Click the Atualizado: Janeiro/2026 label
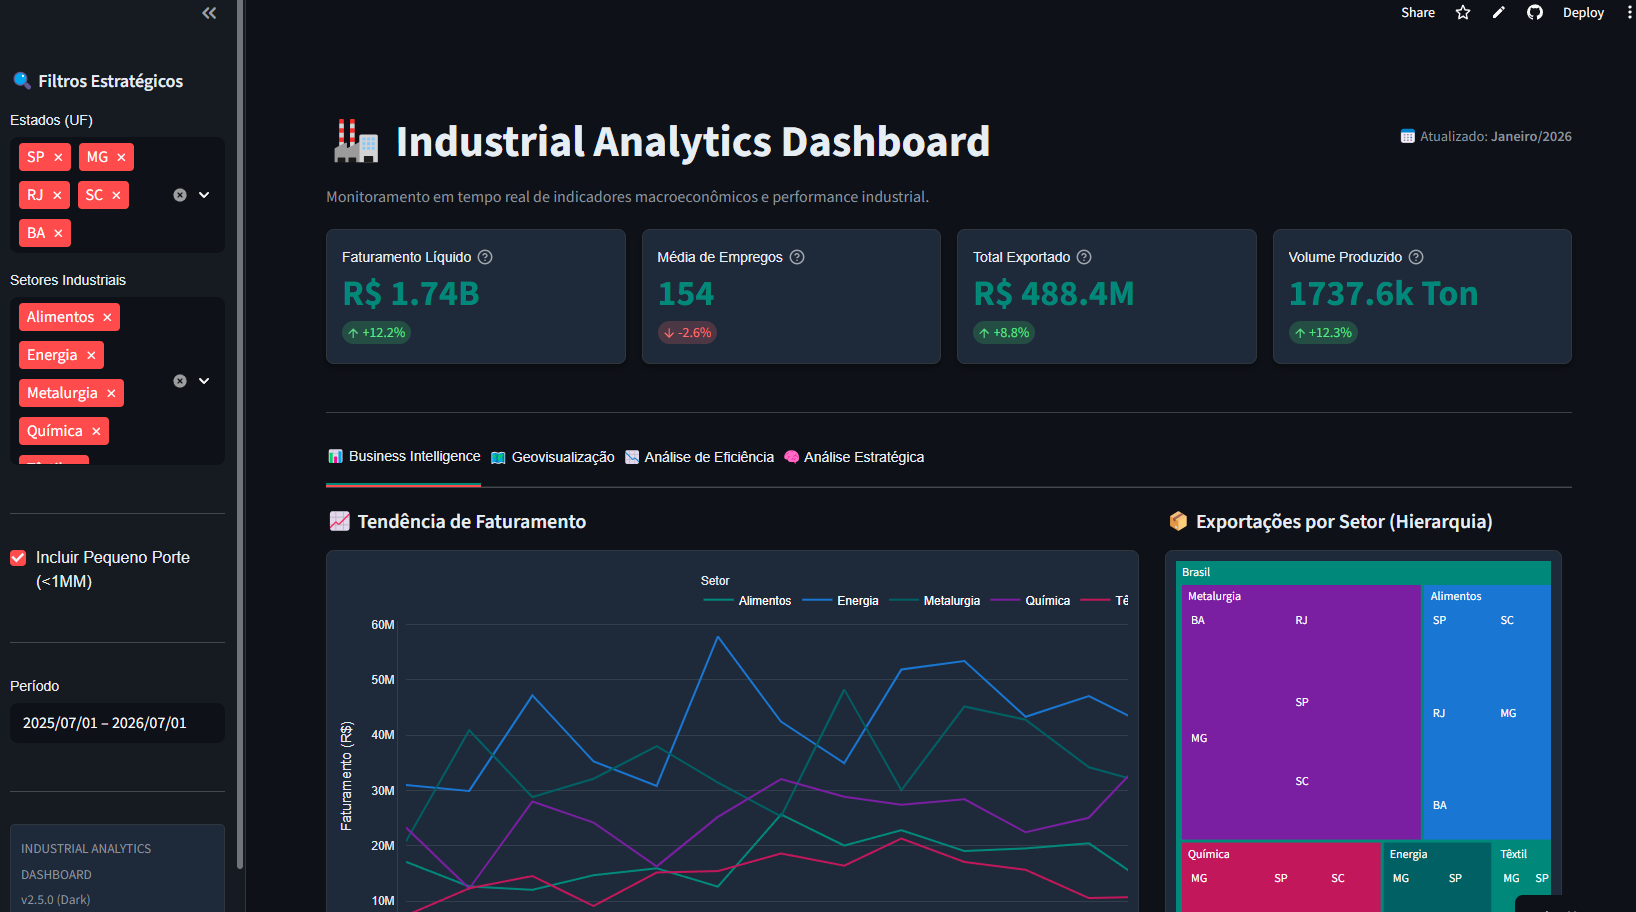 (1486, 137)
